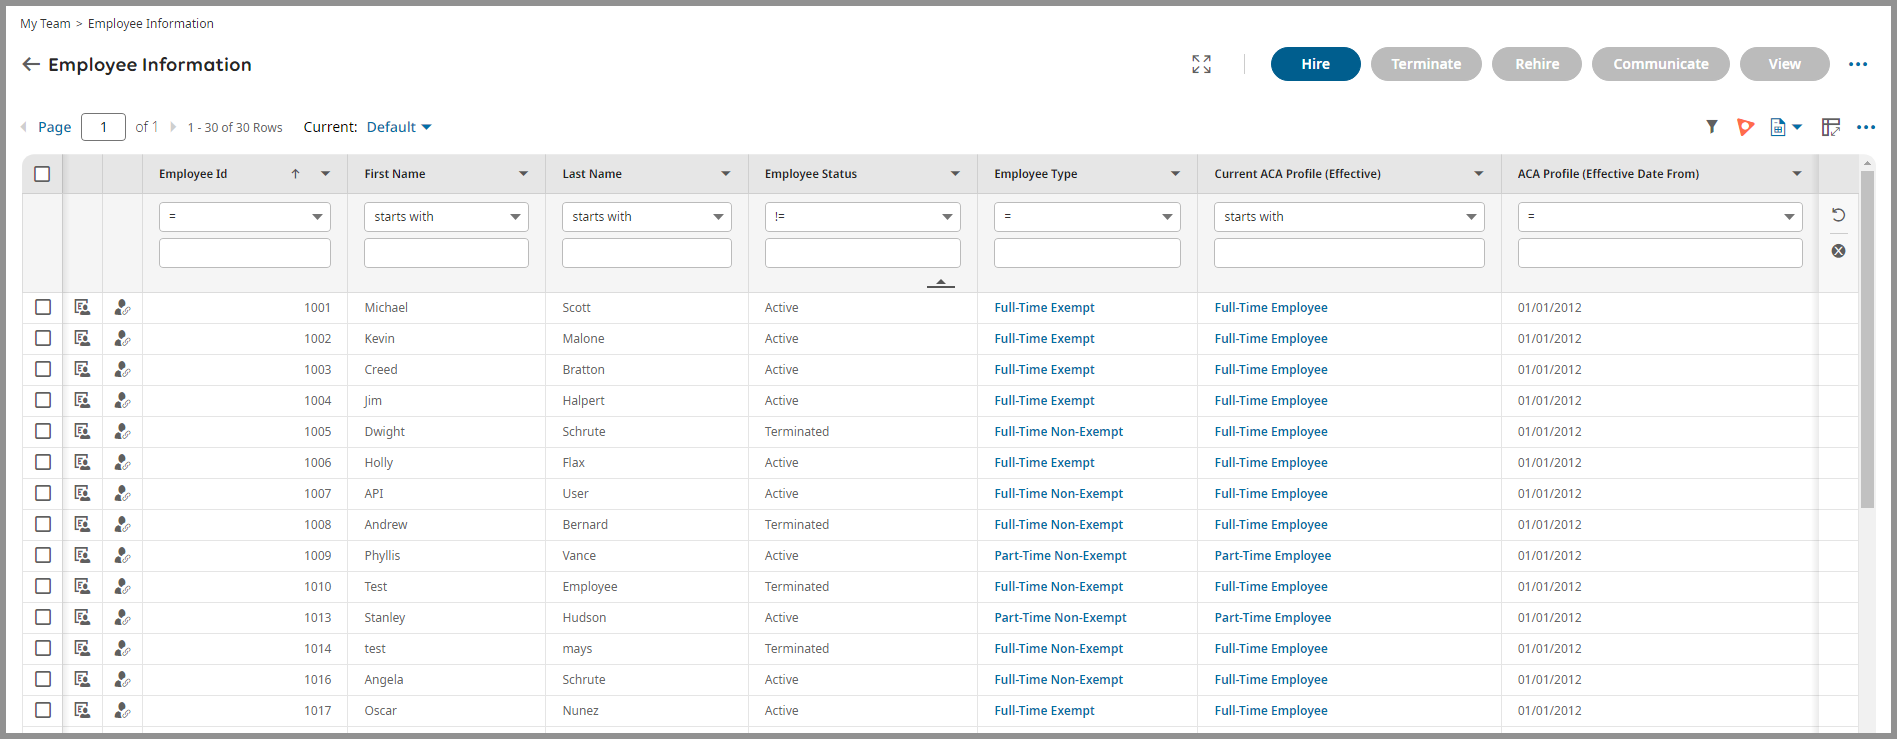This screenshot has height=739, width=1897.
Task: Select checkbox for Michael Scott row
Action: pos(43,307)
